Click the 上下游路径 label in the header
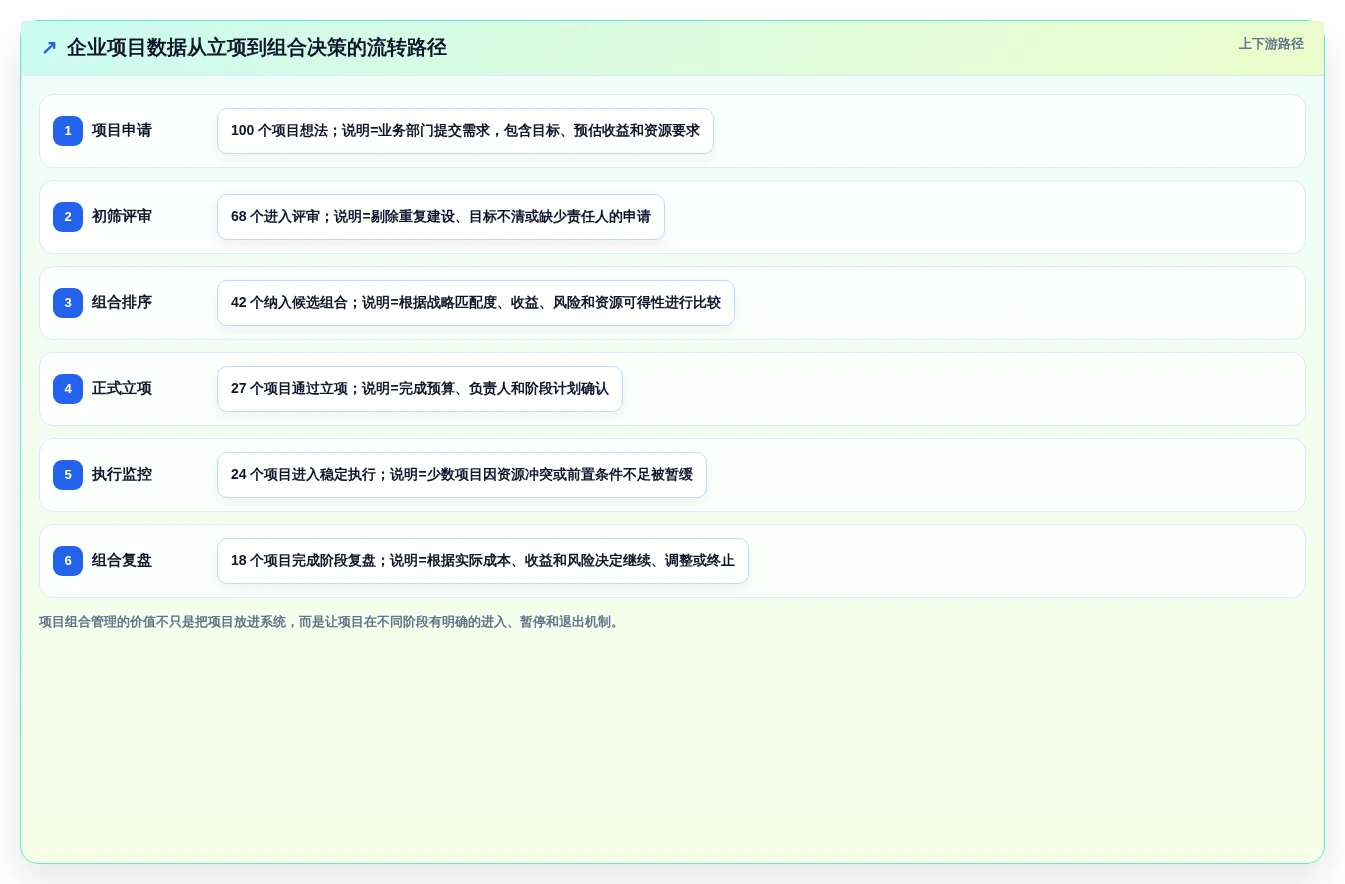 (1271, 44)
